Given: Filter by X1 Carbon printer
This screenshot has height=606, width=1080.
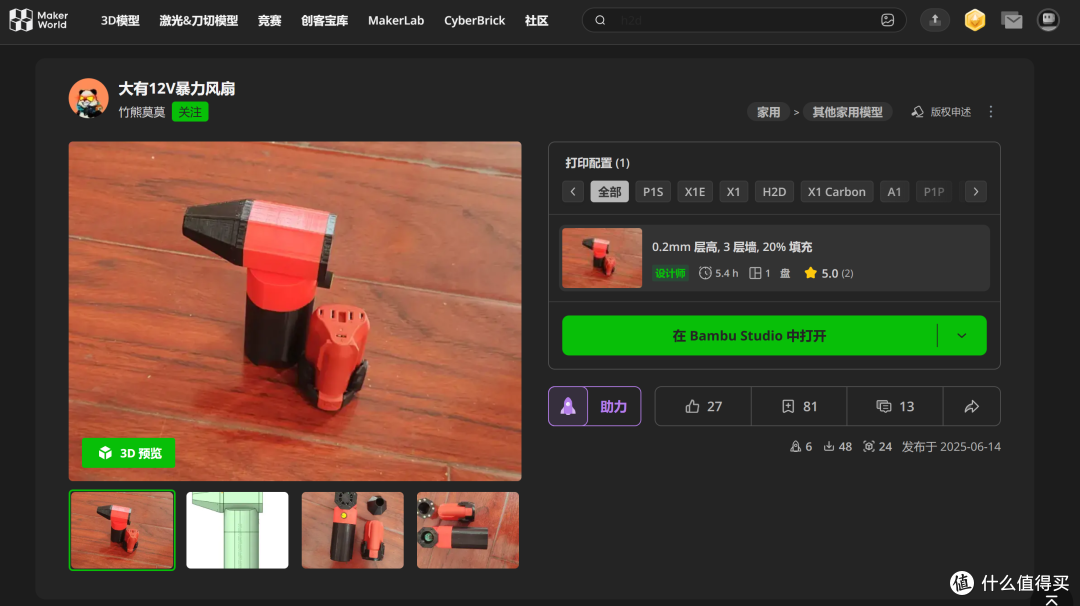Looking at the screenshot, I should pyautogui.click(x=836, y=191).
